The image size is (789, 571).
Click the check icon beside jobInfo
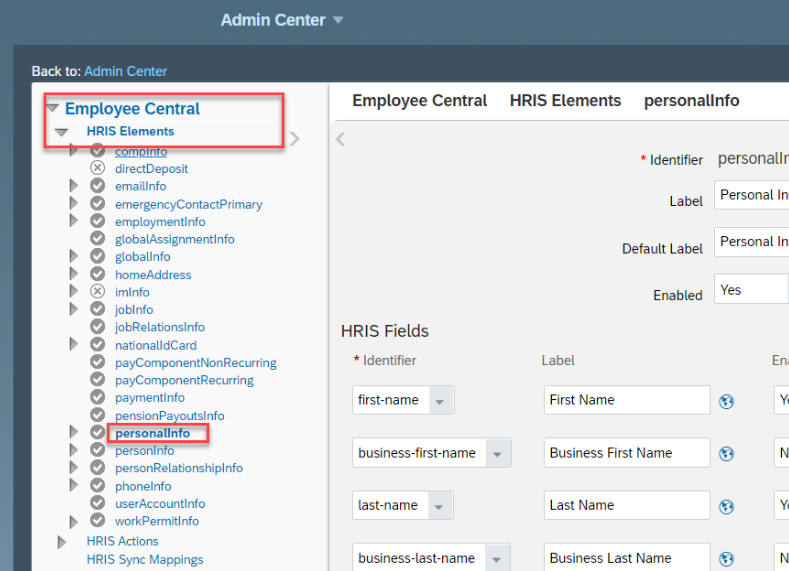(98, 309)
